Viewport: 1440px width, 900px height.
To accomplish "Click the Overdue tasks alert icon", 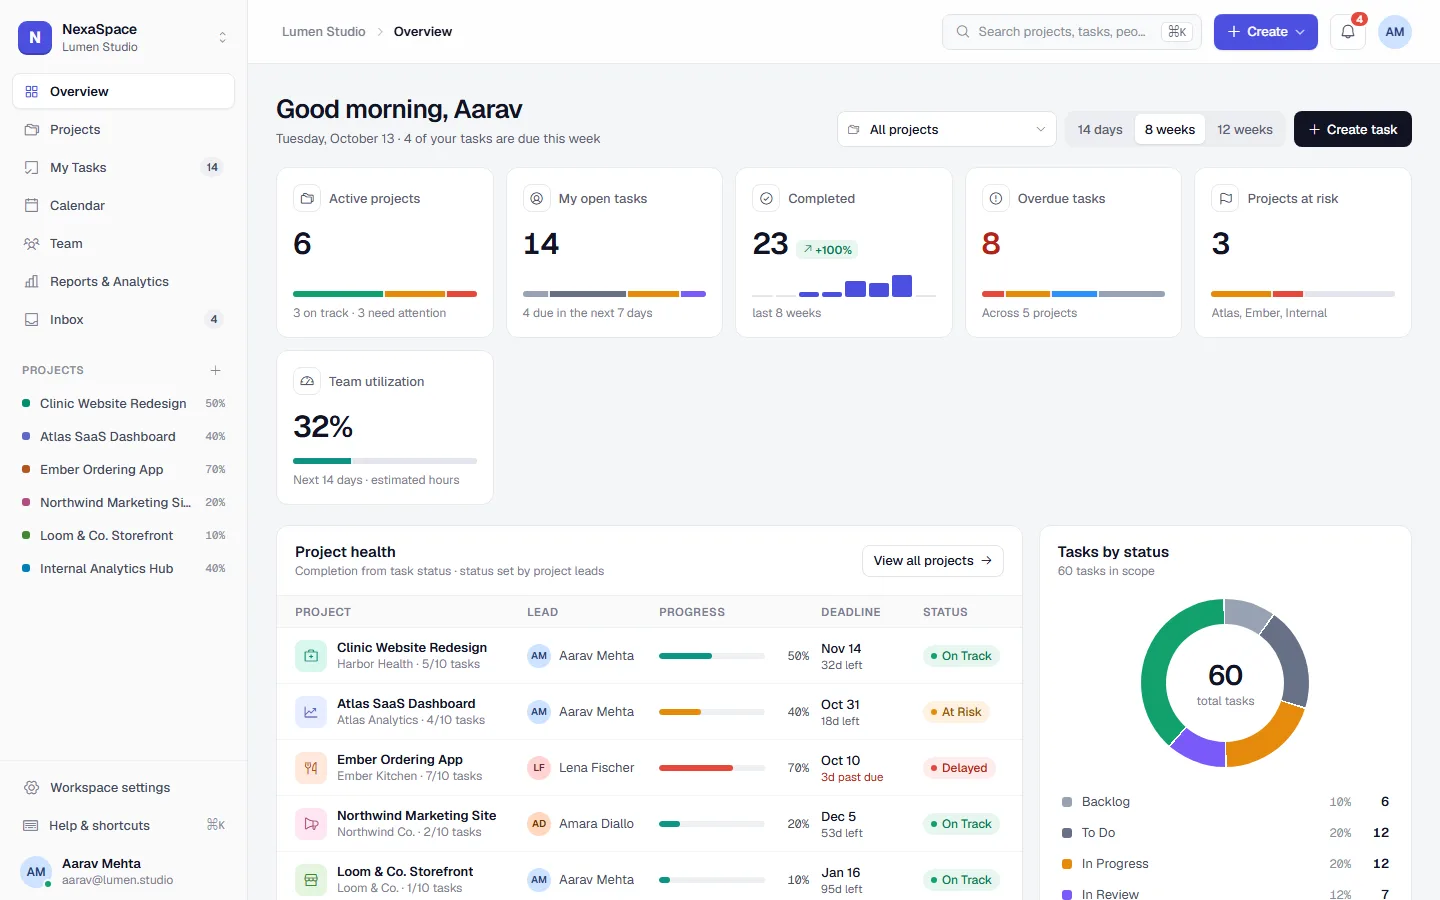I will pyautogui.click(x=996, y=198).
